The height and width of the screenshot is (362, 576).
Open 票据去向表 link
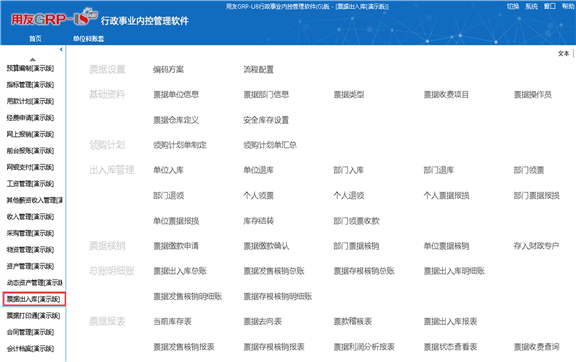click(262, 322)
